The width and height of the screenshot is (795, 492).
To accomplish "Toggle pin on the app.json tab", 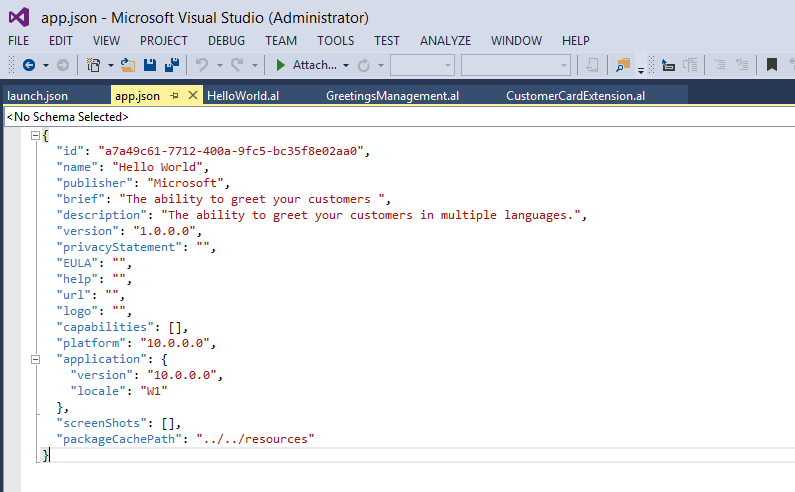I will (173, 96).
